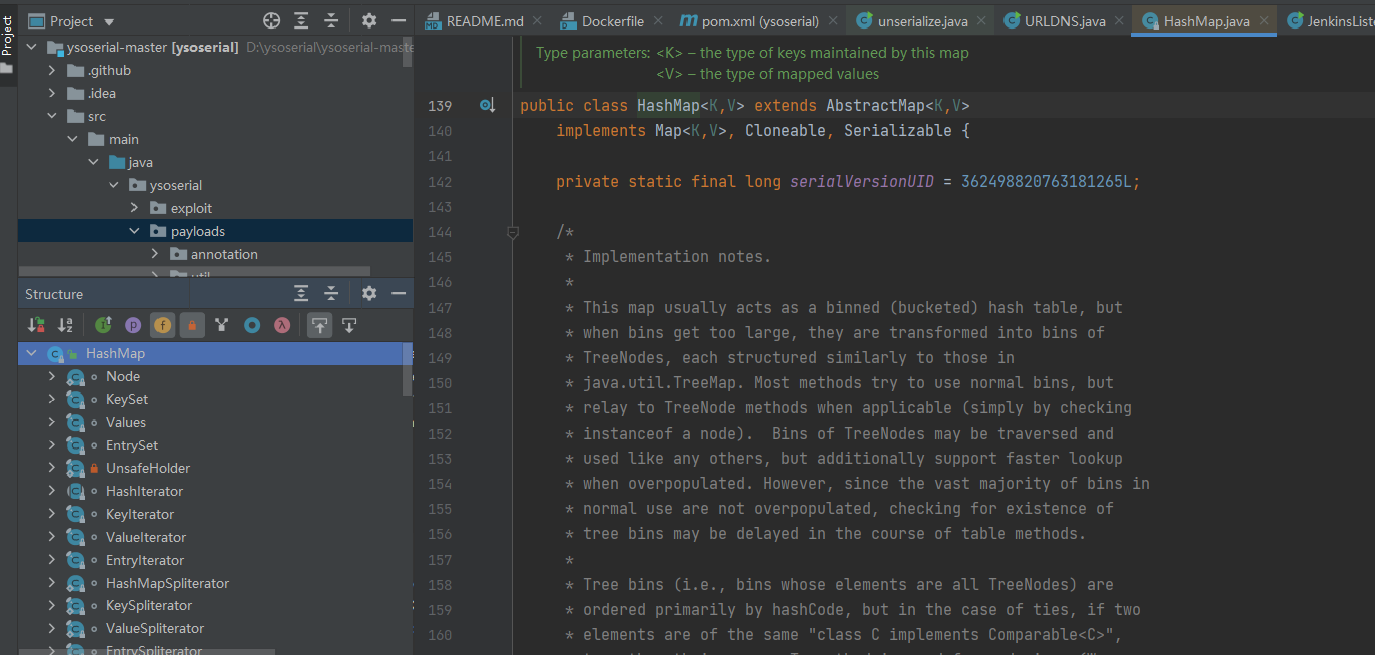Click Select Opened File target icon in Project panel

(271, 20)
